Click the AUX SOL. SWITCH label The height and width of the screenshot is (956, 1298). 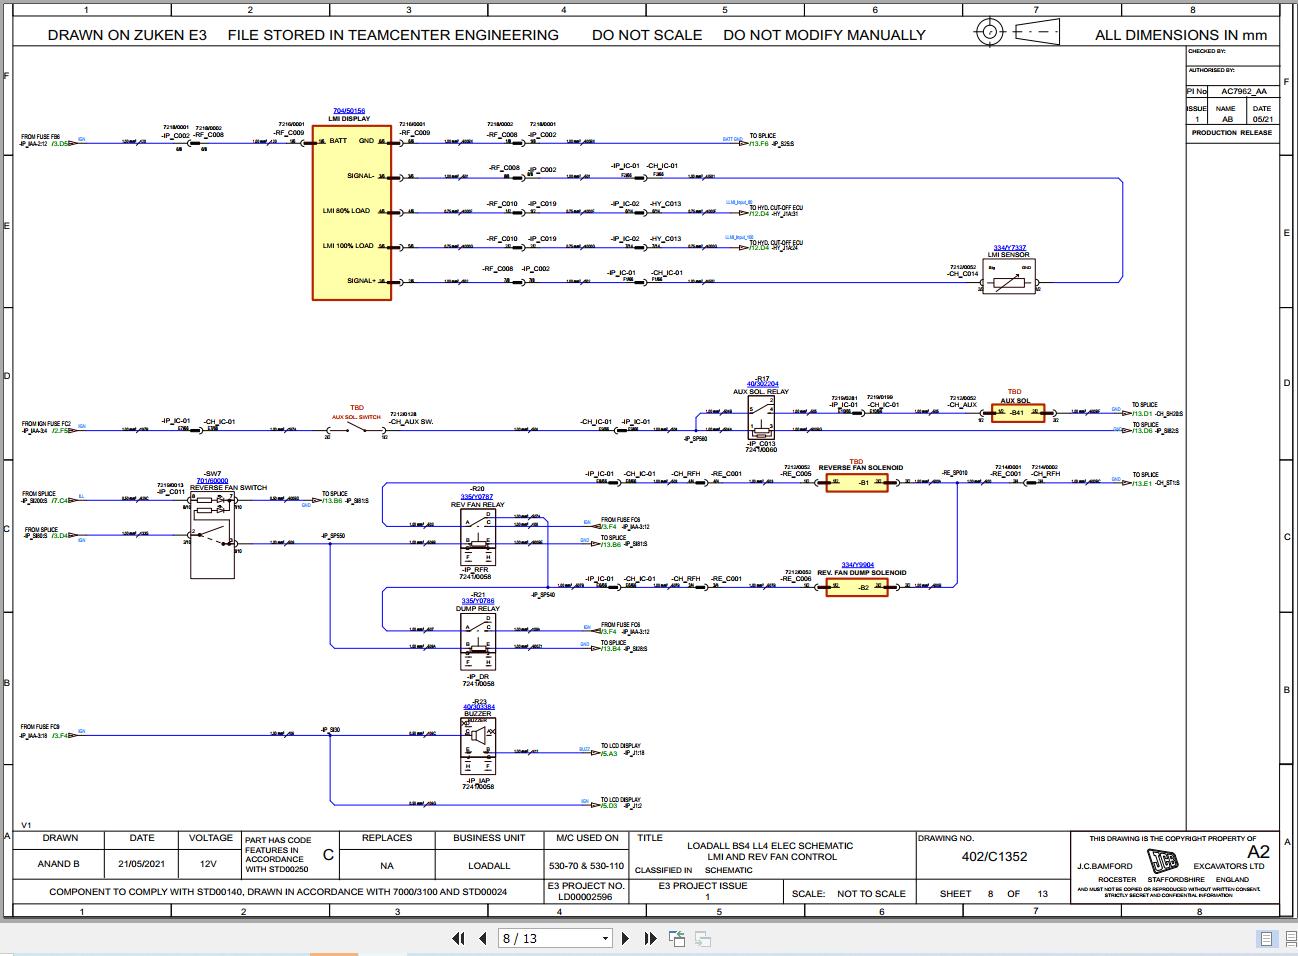point(357,417)
